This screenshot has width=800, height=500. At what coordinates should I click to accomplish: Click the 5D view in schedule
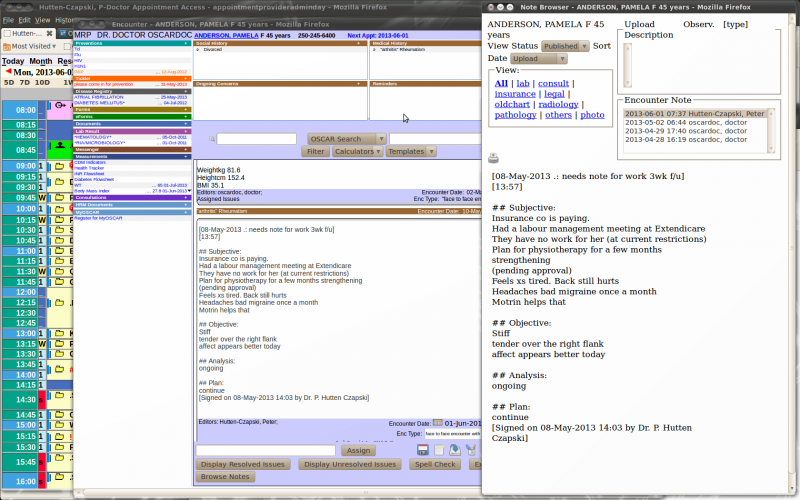pyautogui.click(x=9, y=83)
